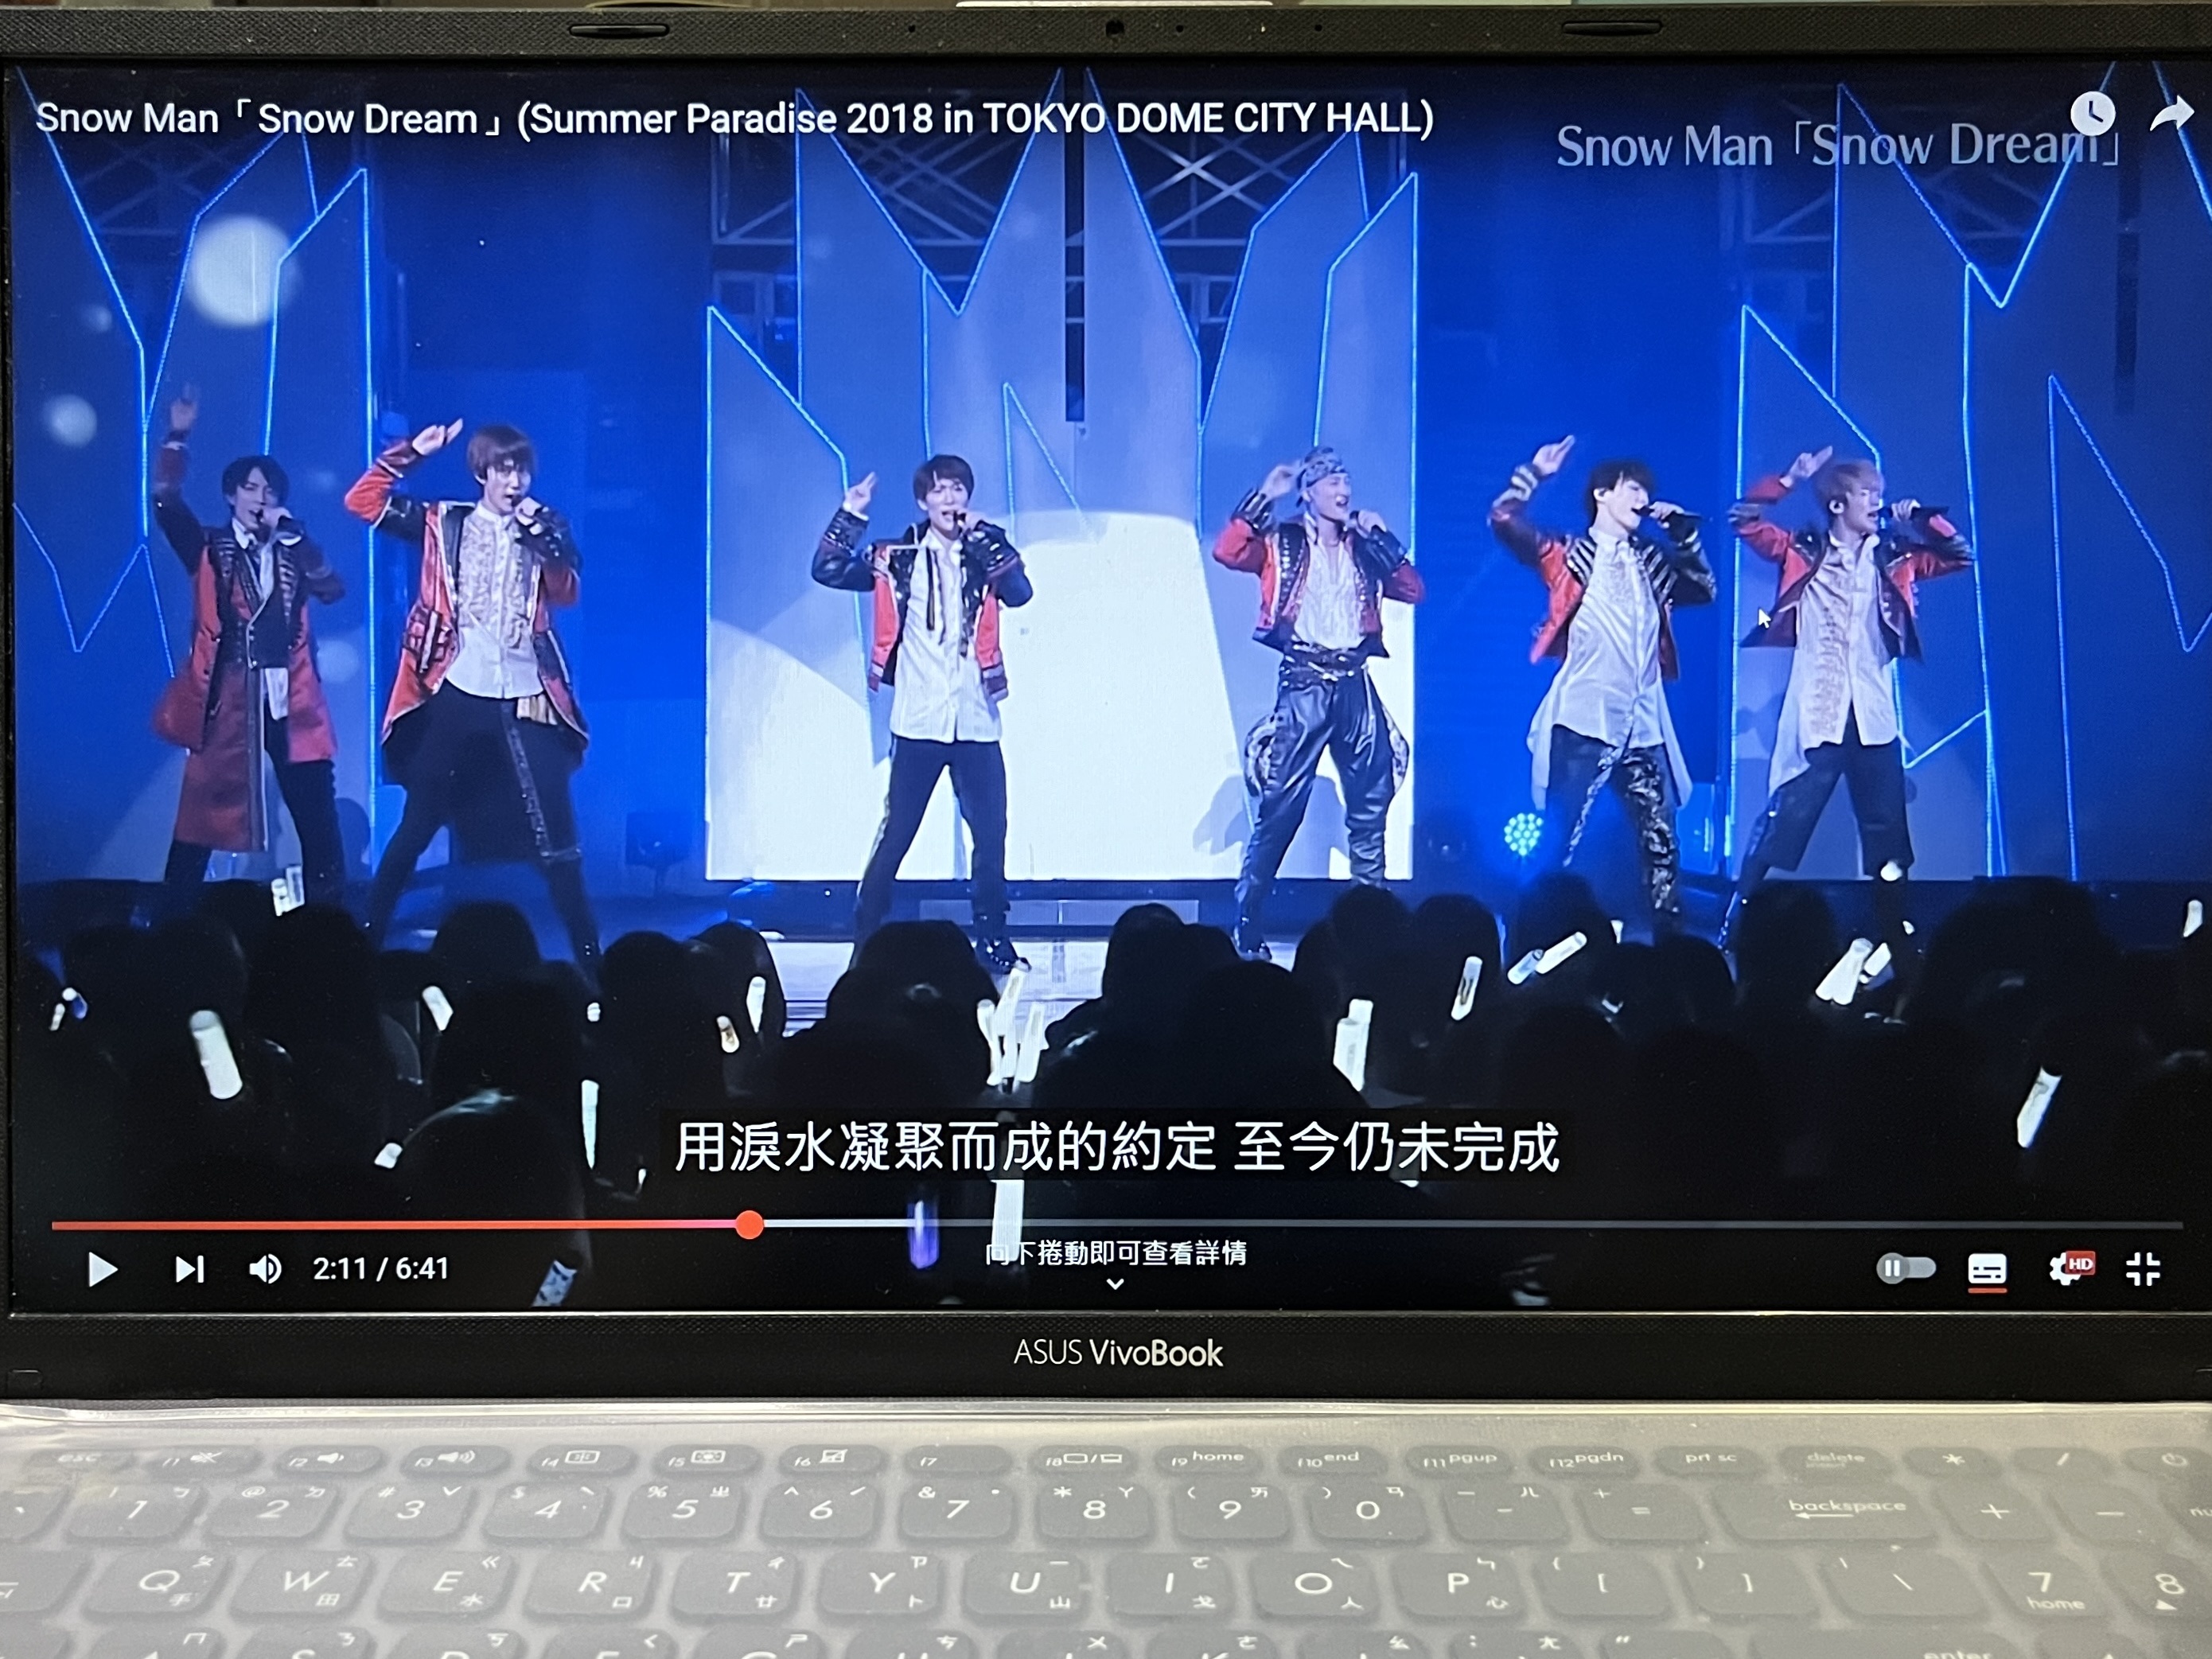Skip to the next video
The height and width of the screenshot is (1659, 2212).
[x=190, y=1269]
